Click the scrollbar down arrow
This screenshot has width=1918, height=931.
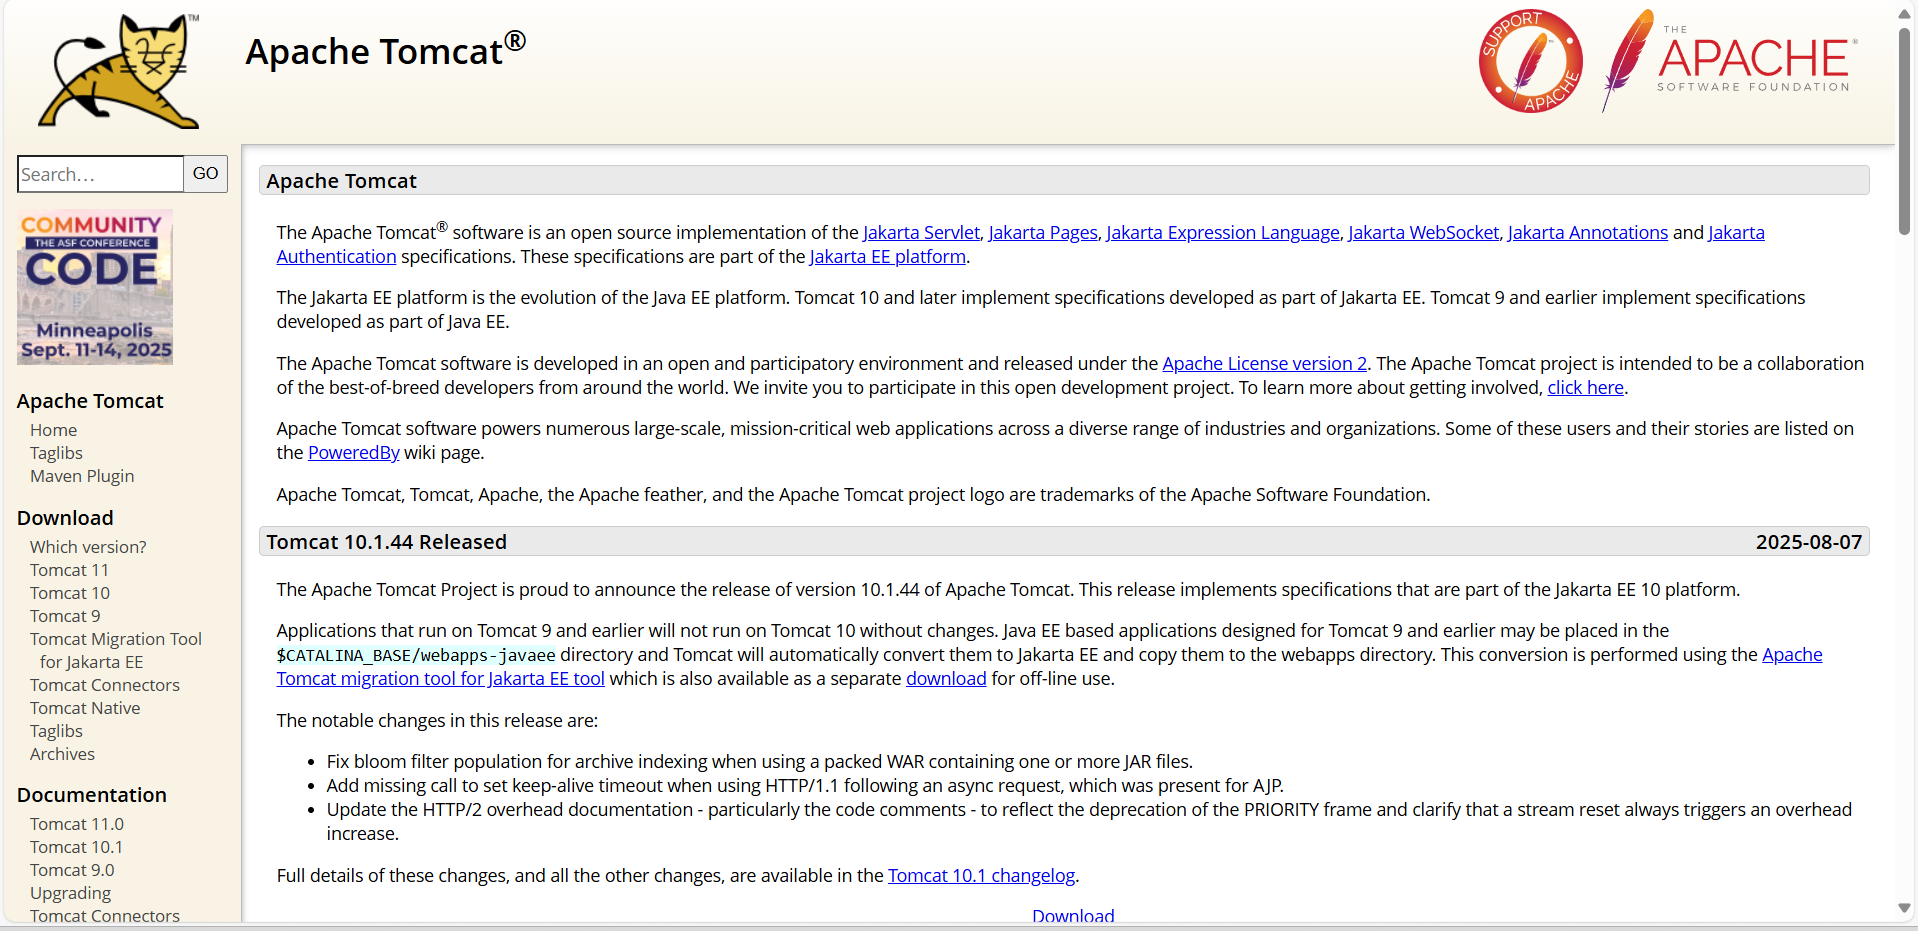(x=1904, y=908)
